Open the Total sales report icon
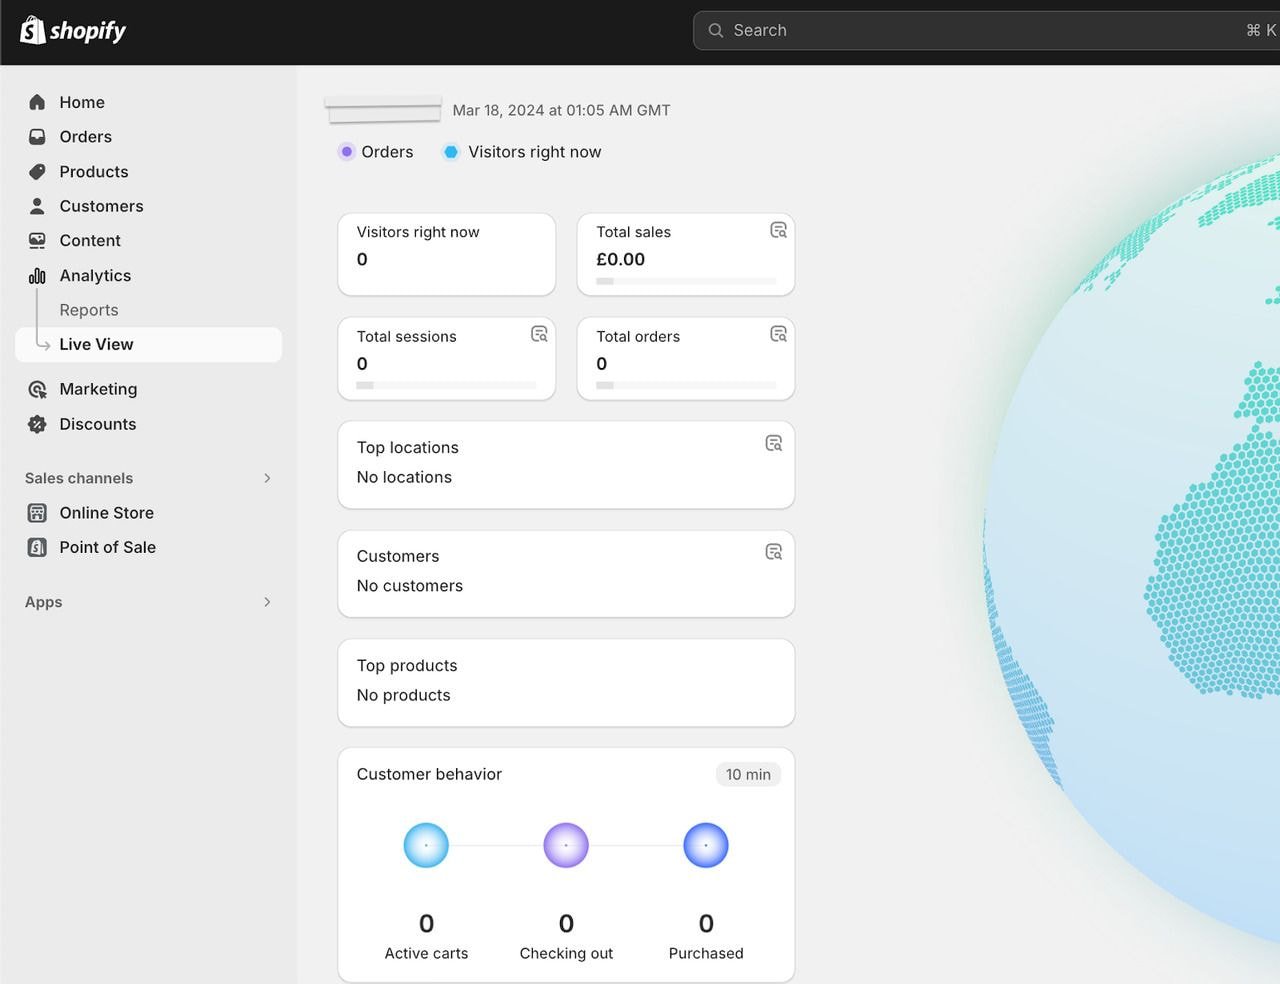 tap(778, 231)
